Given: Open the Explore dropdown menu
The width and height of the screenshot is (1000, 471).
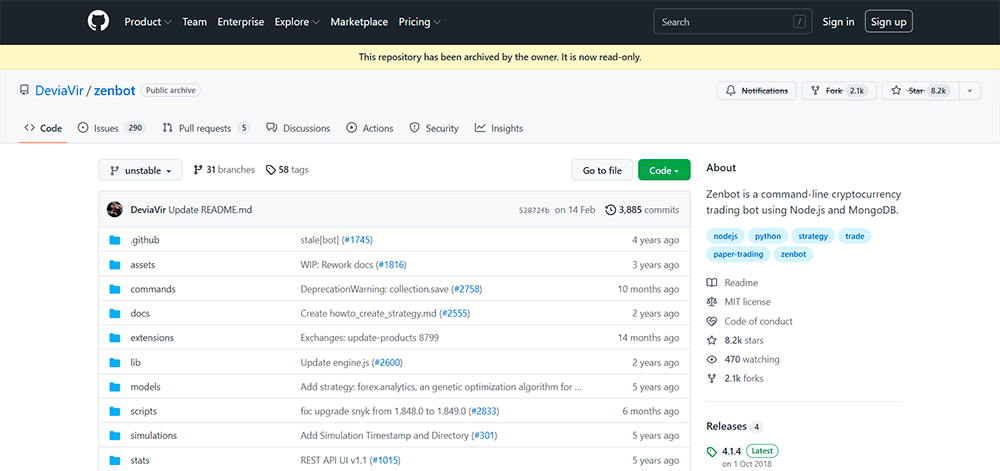Looking at the screenshot, I should point(297,22).
